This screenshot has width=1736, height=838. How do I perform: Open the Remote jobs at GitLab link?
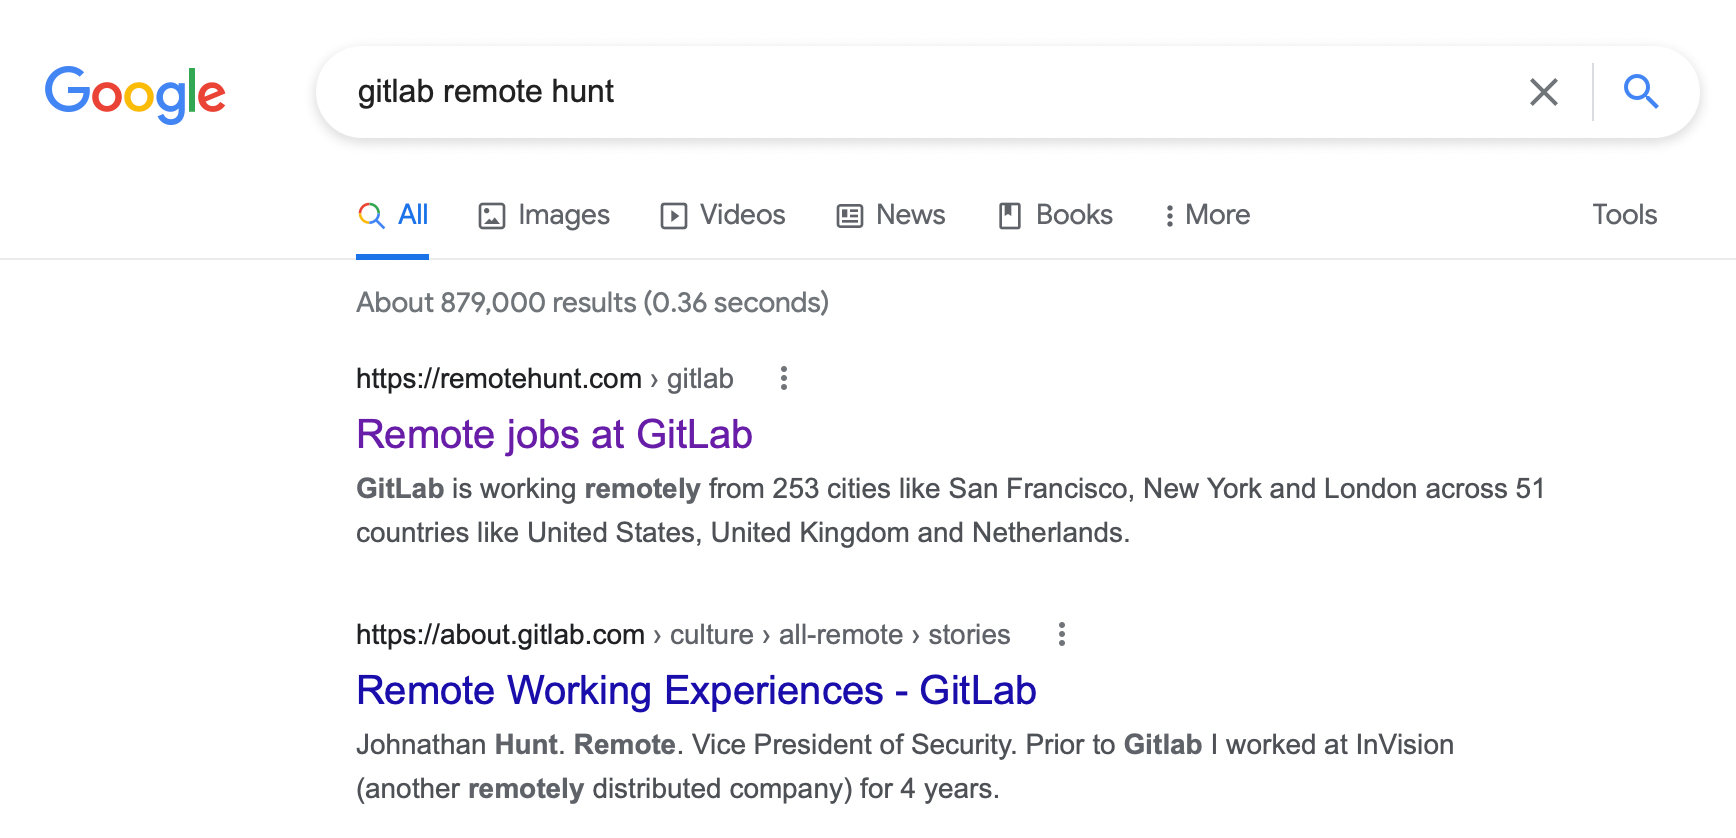(554, 435)
